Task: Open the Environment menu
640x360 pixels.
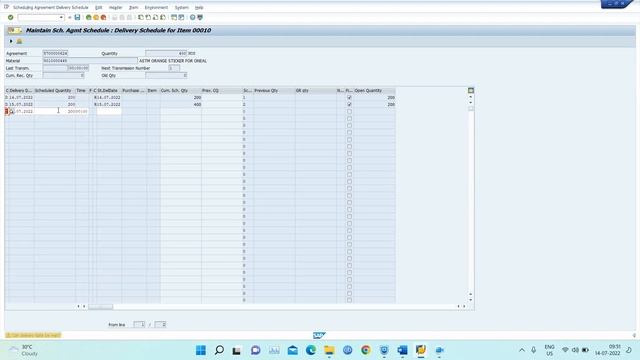Action: coord(156,7)
